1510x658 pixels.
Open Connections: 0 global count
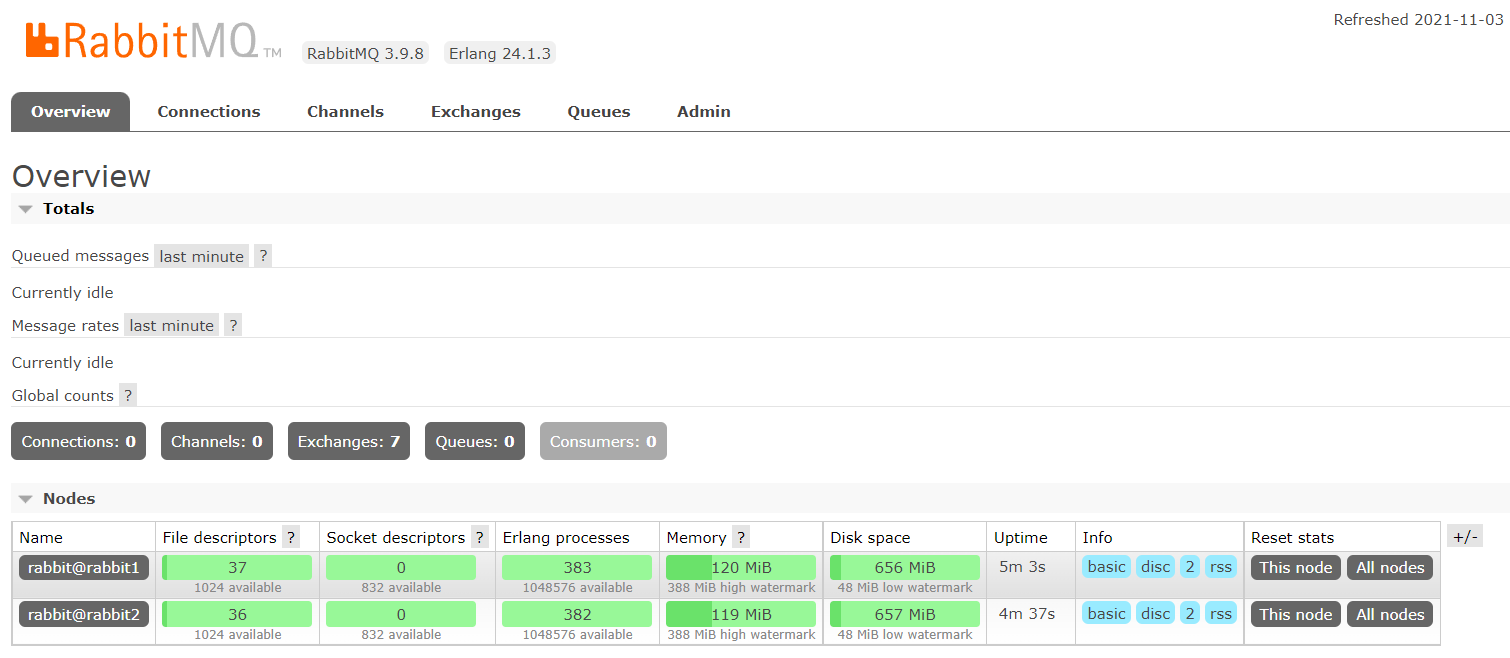[x=79, y=441]
